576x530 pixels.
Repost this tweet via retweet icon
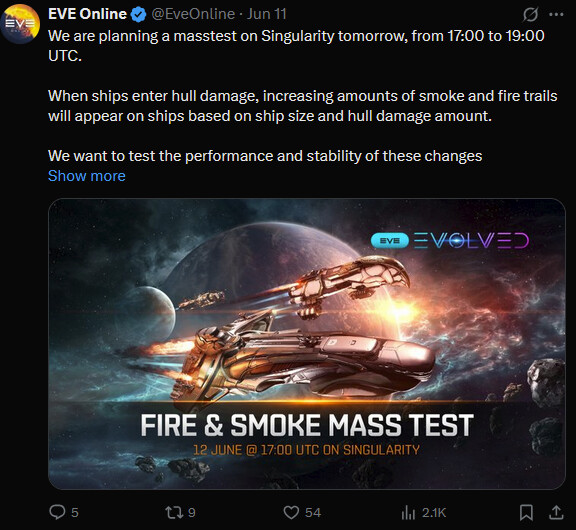pyautogui.click(x=174, y=512)
